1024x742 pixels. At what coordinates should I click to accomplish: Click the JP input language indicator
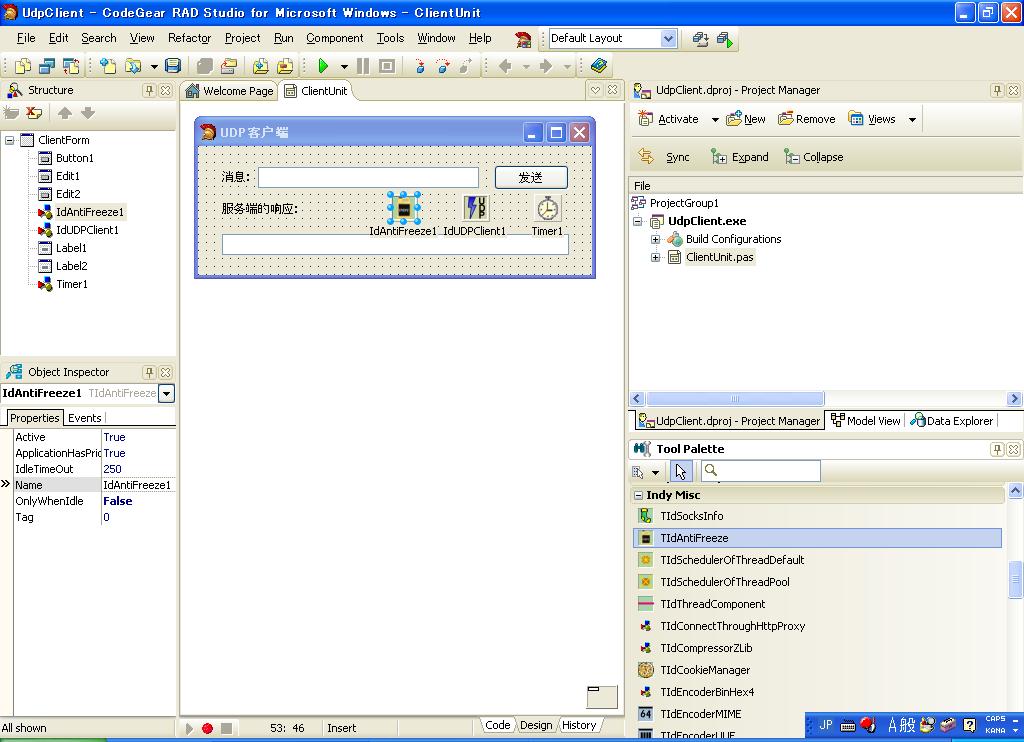tap(825, 724)
